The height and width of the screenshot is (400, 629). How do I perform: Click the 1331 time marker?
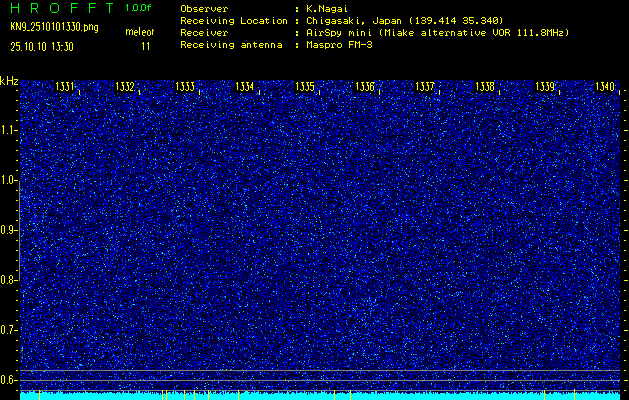tap(64, 88)
